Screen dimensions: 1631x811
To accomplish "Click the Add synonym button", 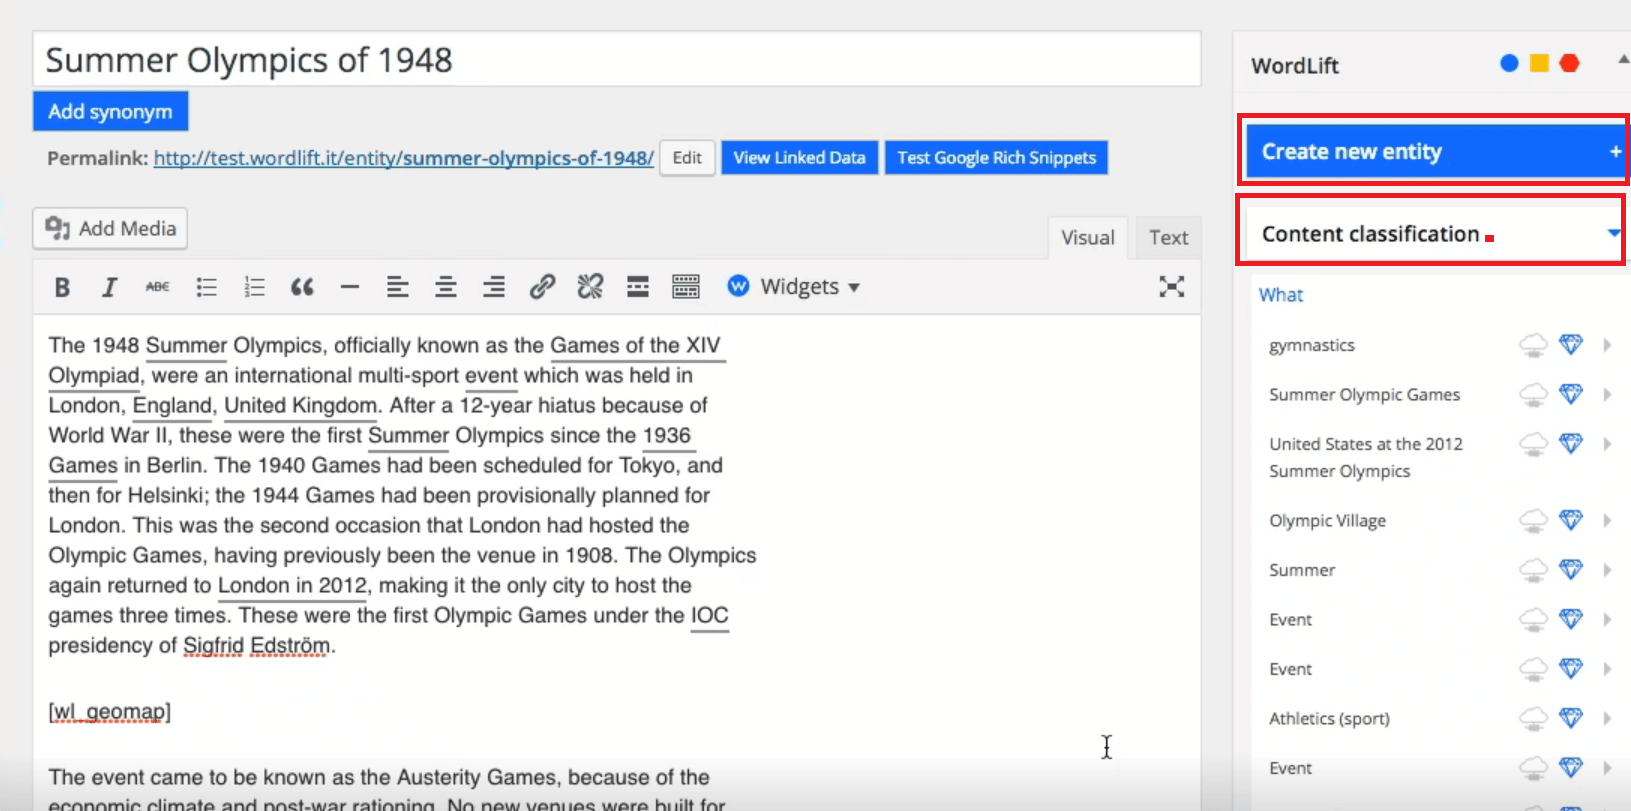I will [x=110, y=112].
